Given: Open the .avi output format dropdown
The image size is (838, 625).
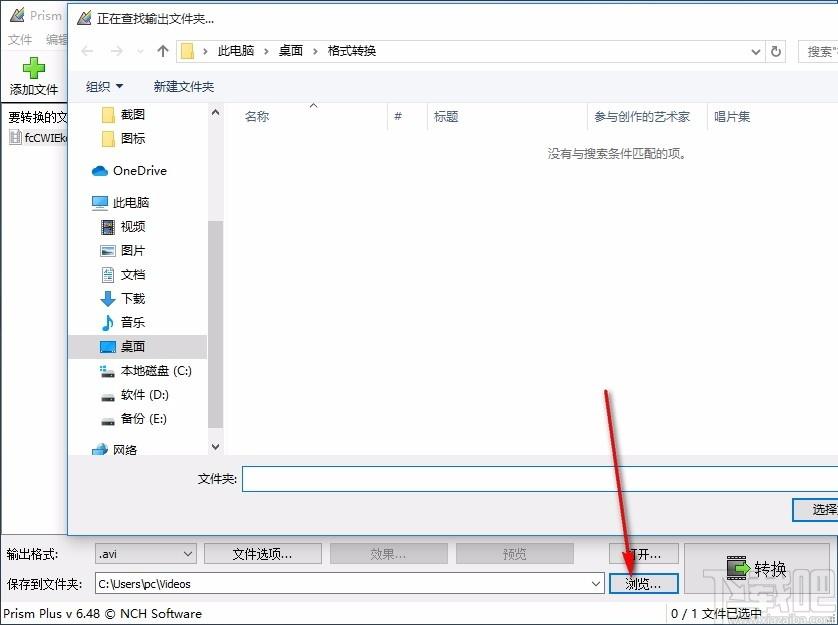Looking at the screenshot, I should pos(145,554).
